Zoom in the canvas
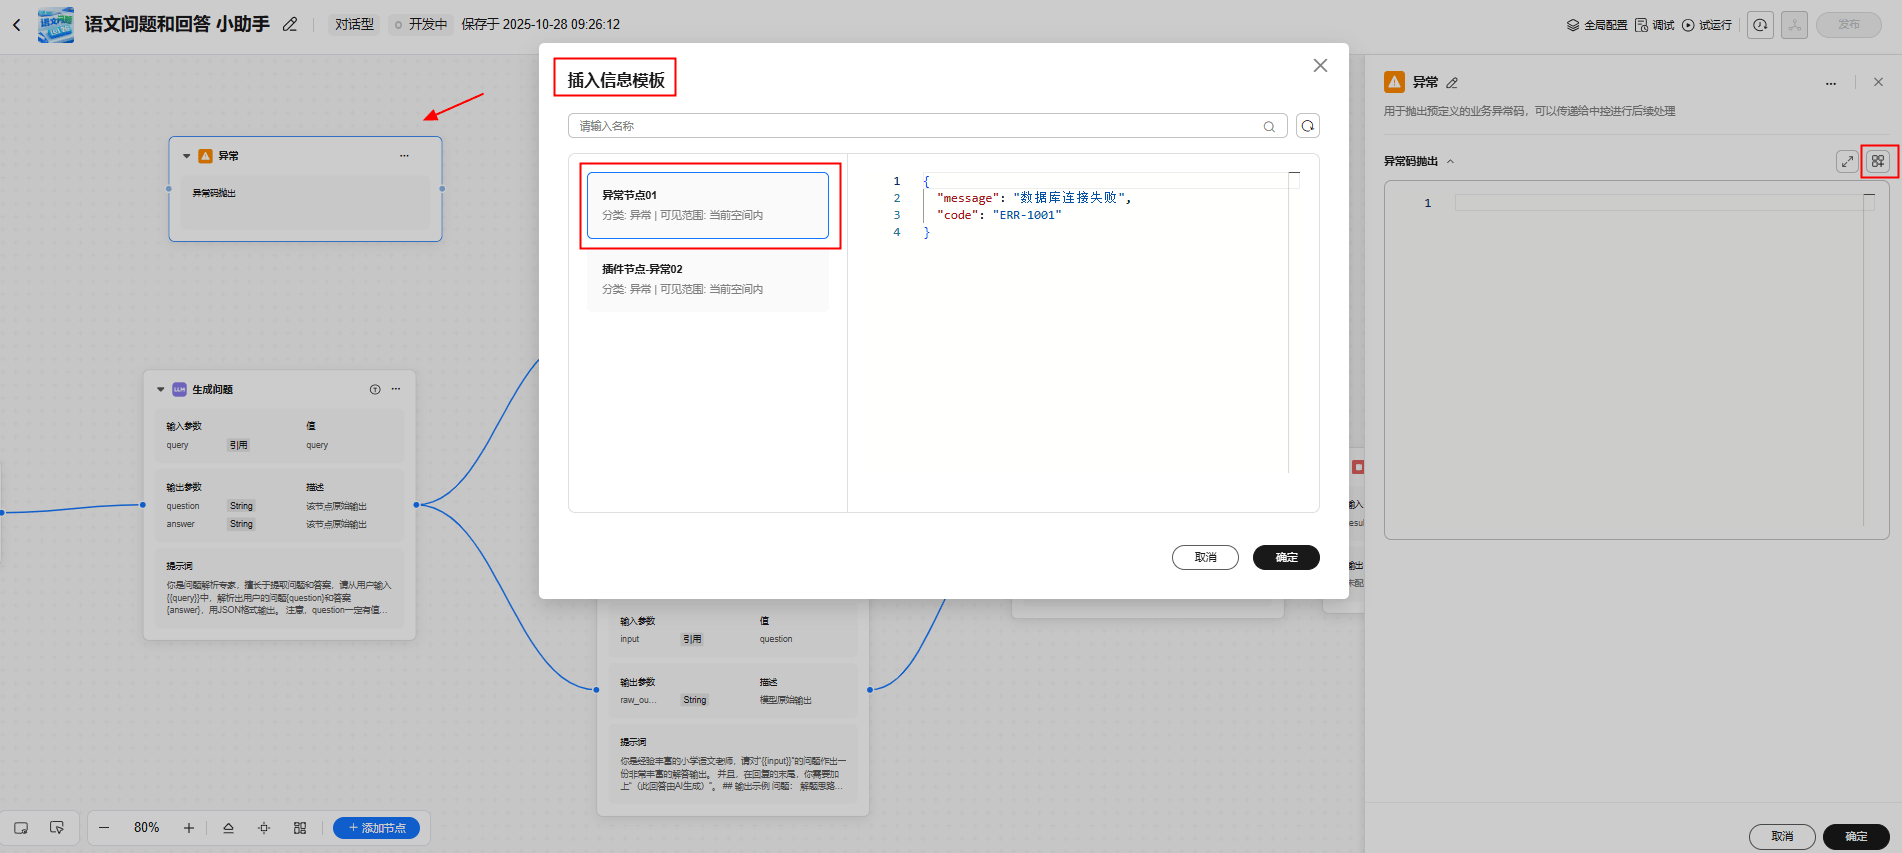This screenshot has width=1902, height=853. coord(189,828)
